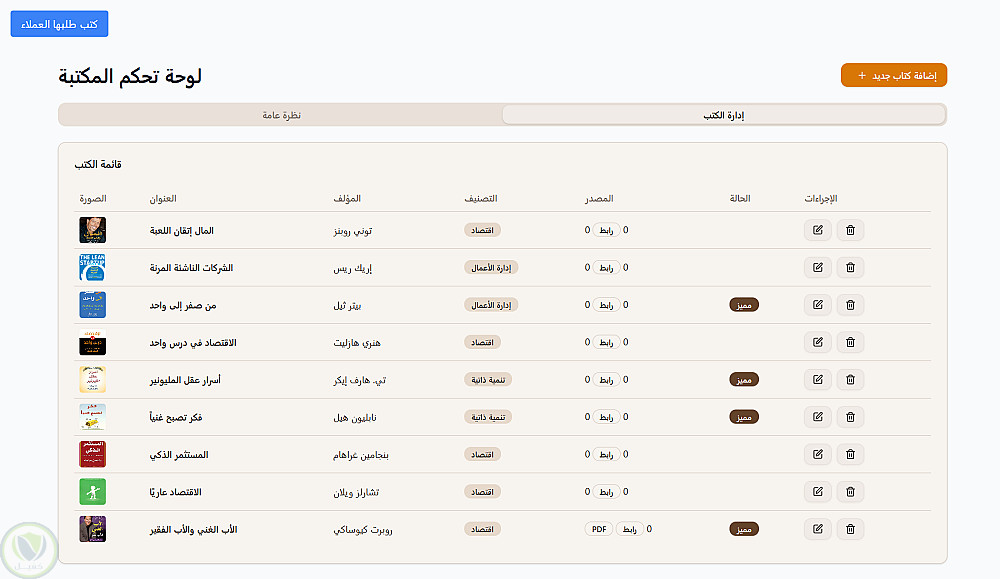Image resolution: width=1000 pixels, height=579 pixels.
Task: Edit the book من صفر إلى واحد
Action: (x=817, y=305)
